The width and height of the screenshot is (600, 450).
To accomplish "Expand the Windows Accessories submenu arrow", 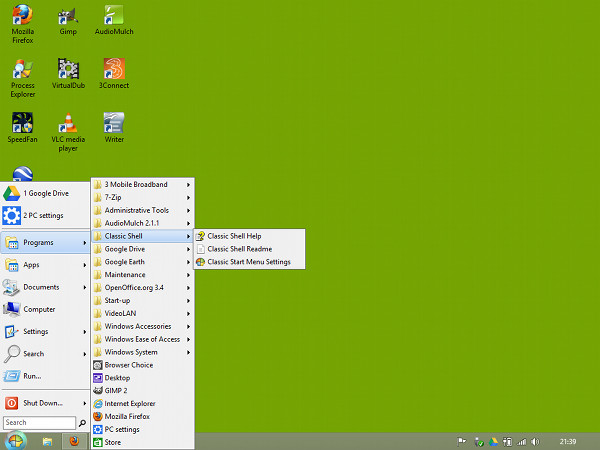I will (x=188, y=326).
